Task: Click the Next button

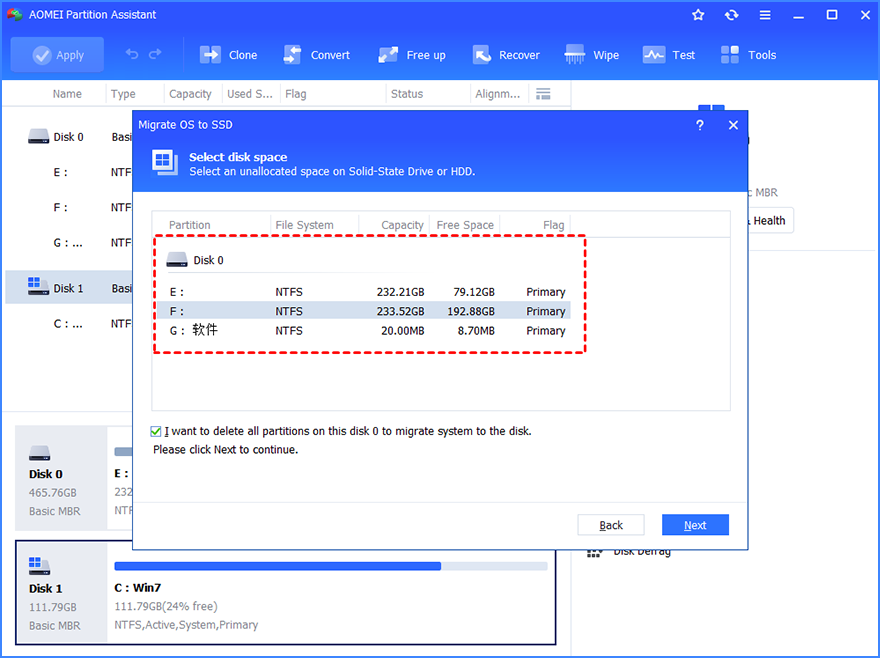Action: (x=695, y=525)
